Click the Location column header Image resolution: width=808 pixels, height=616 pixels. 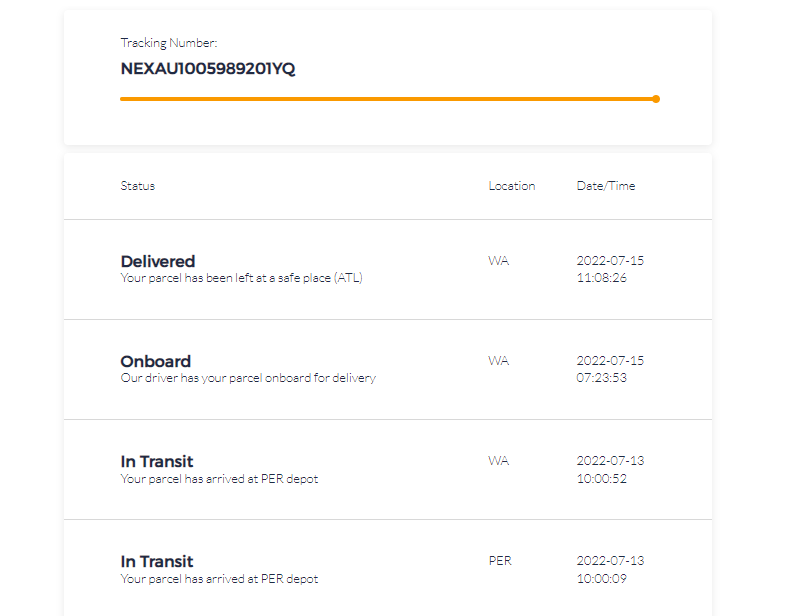pos(511,186)
